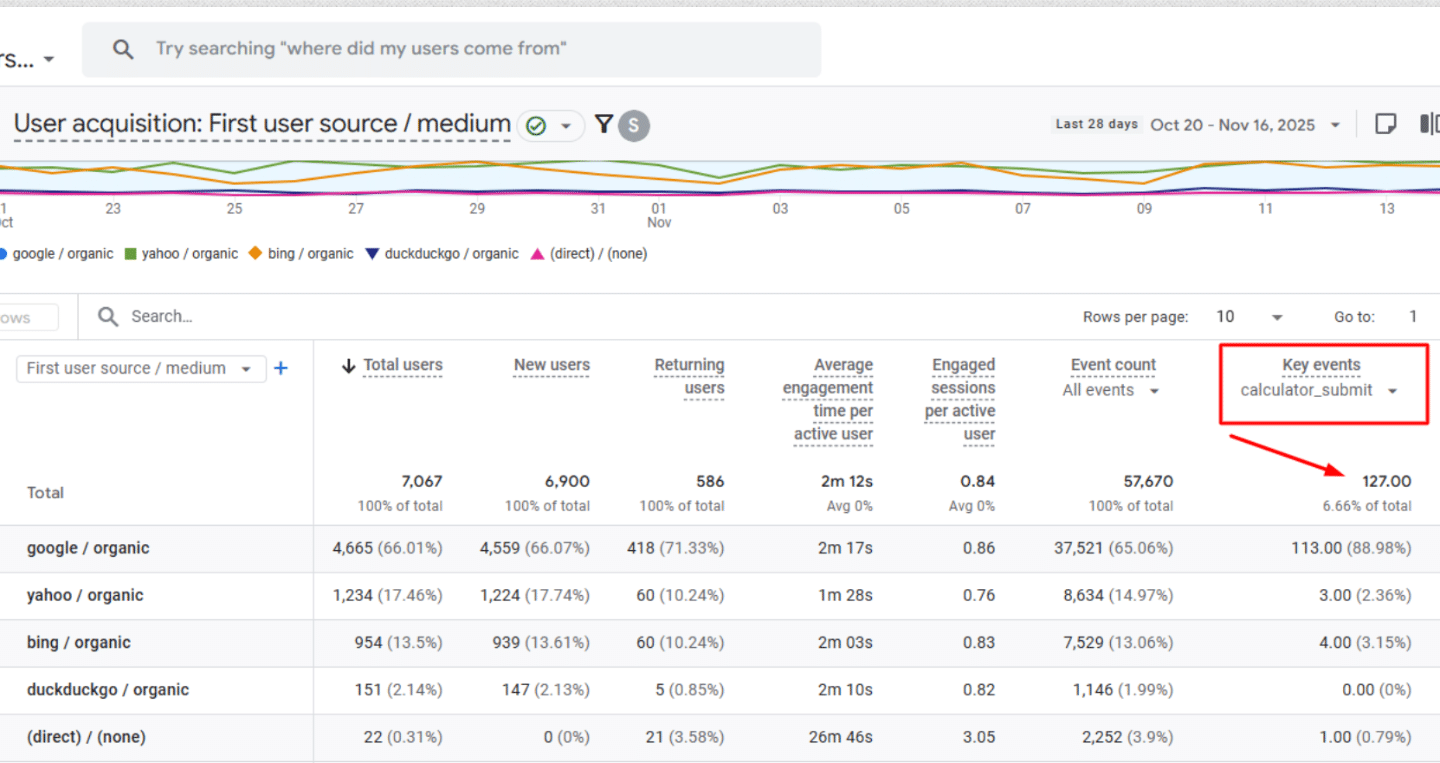Sort by New users column header
Screen dimensions: 1440x763
tap(552, 365)
